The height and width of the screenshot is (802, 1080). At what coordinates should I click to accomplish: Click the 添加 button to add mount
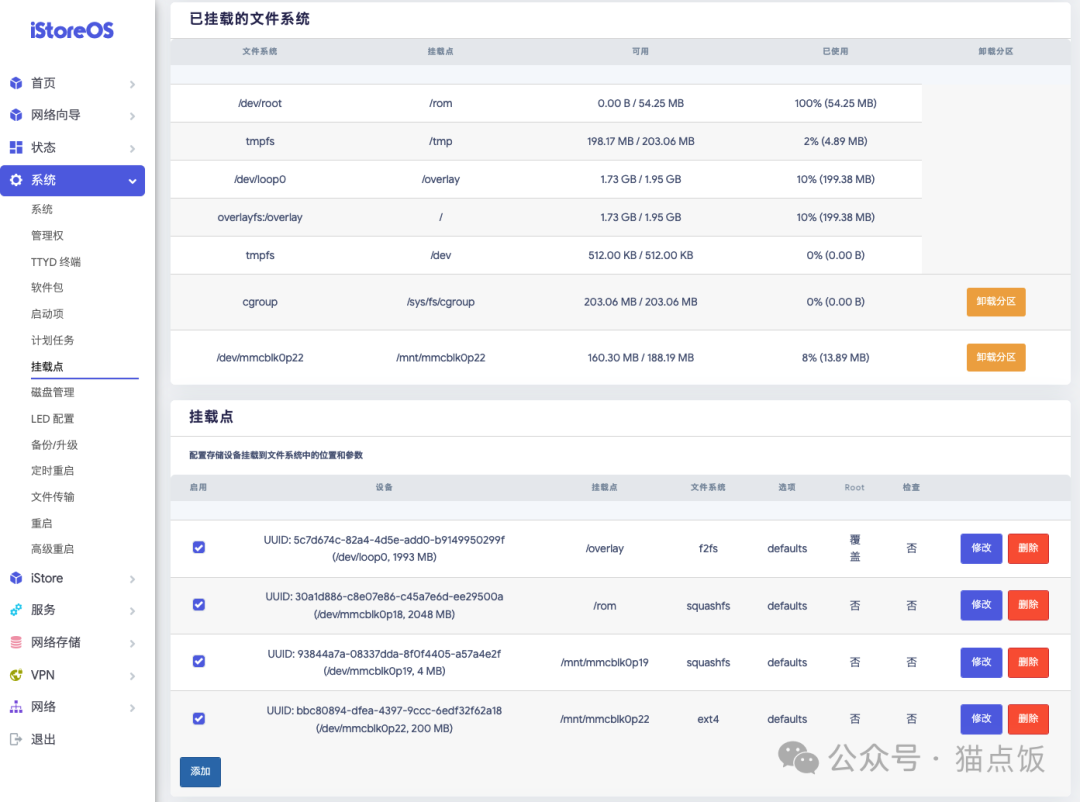click(200, 771)
